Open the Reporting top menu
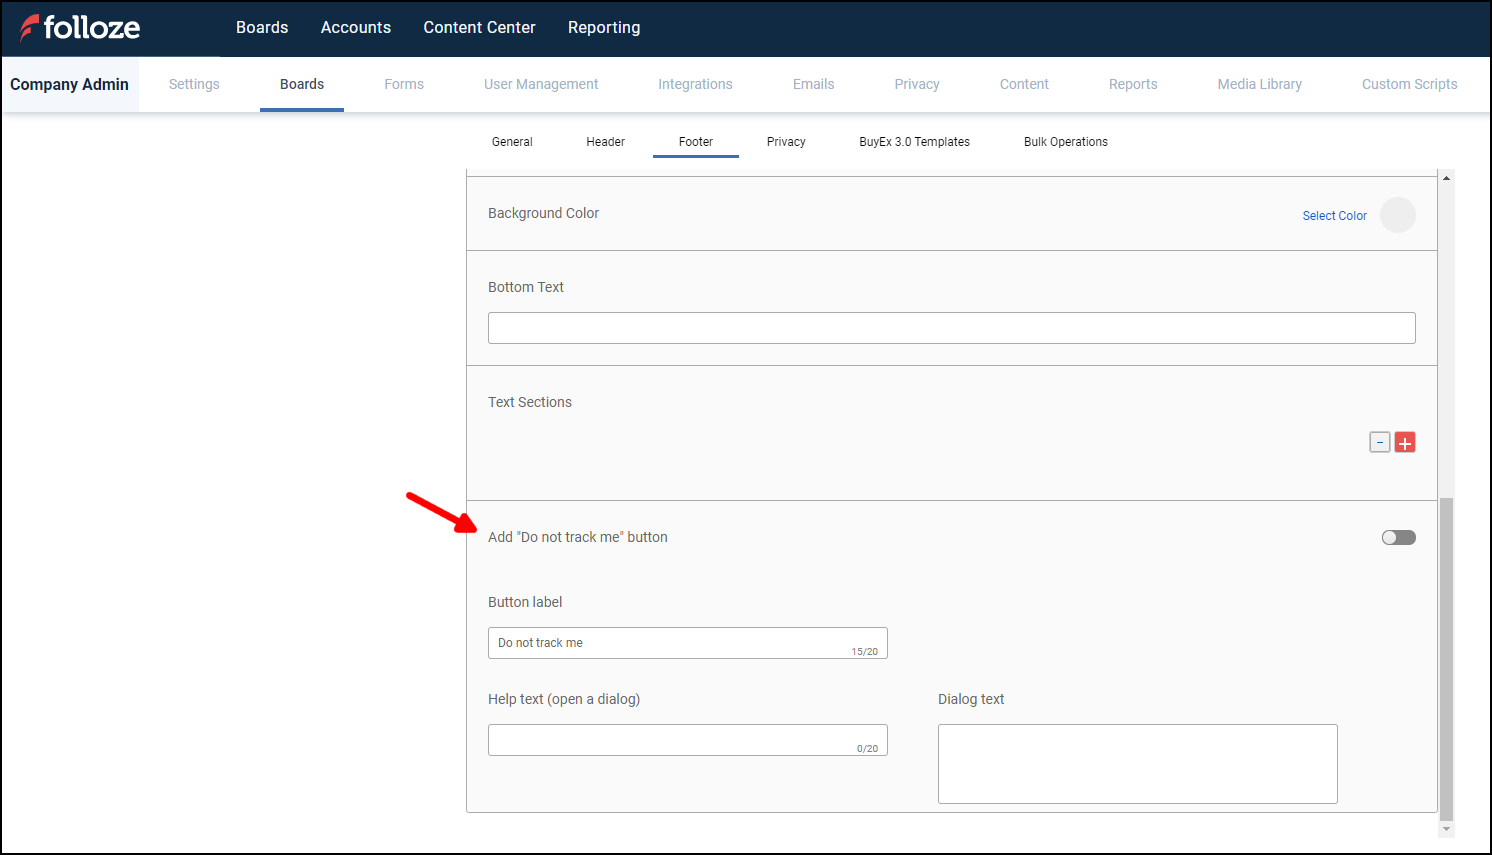Viewport: 1492px width, 855px height. 604,28
